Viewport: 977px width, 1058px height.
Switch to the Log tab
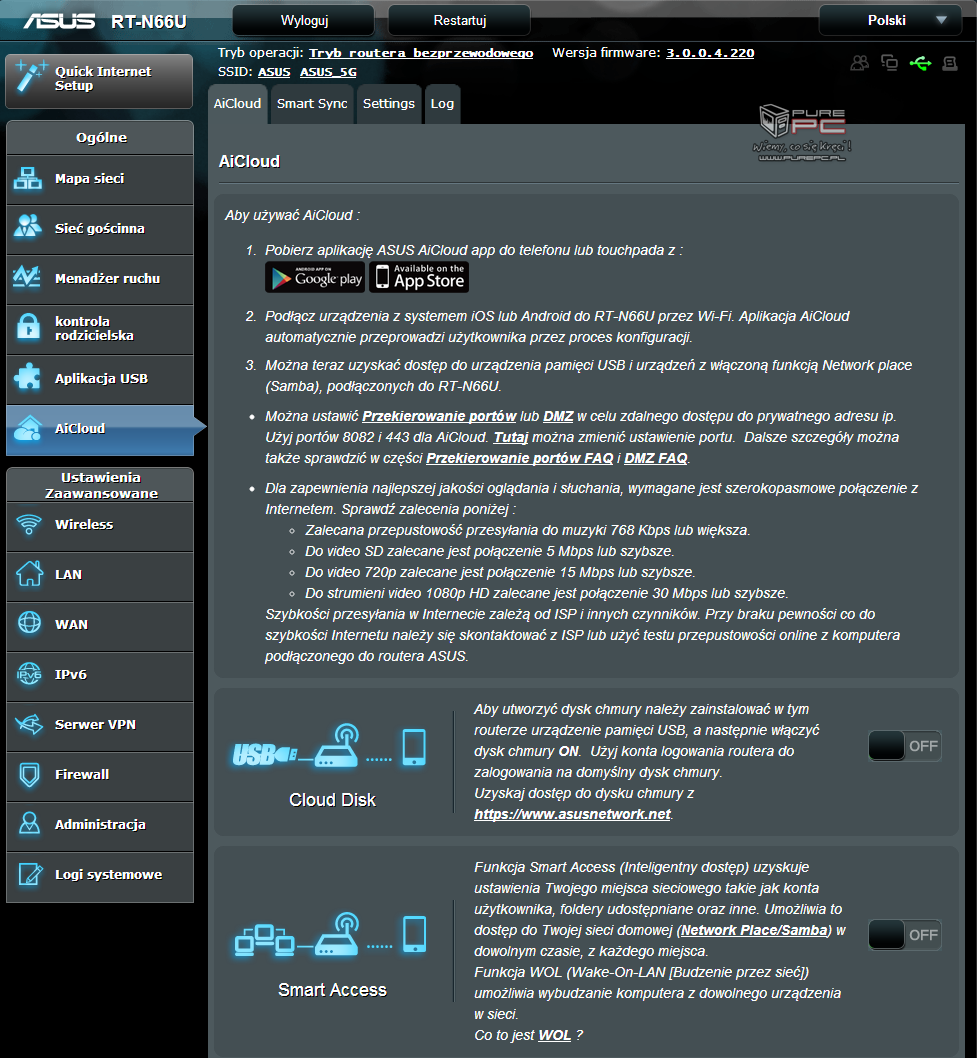[442, 104]
